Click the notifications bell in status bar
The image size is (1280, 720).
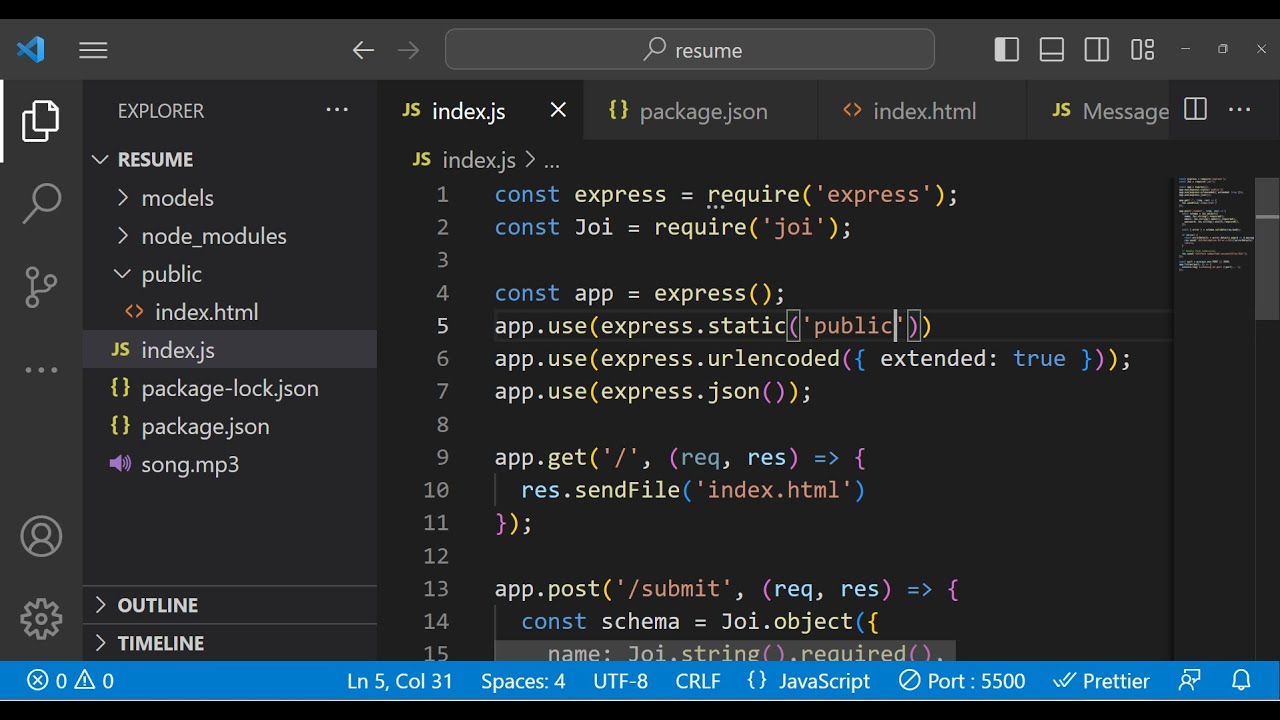point(1241,681)
